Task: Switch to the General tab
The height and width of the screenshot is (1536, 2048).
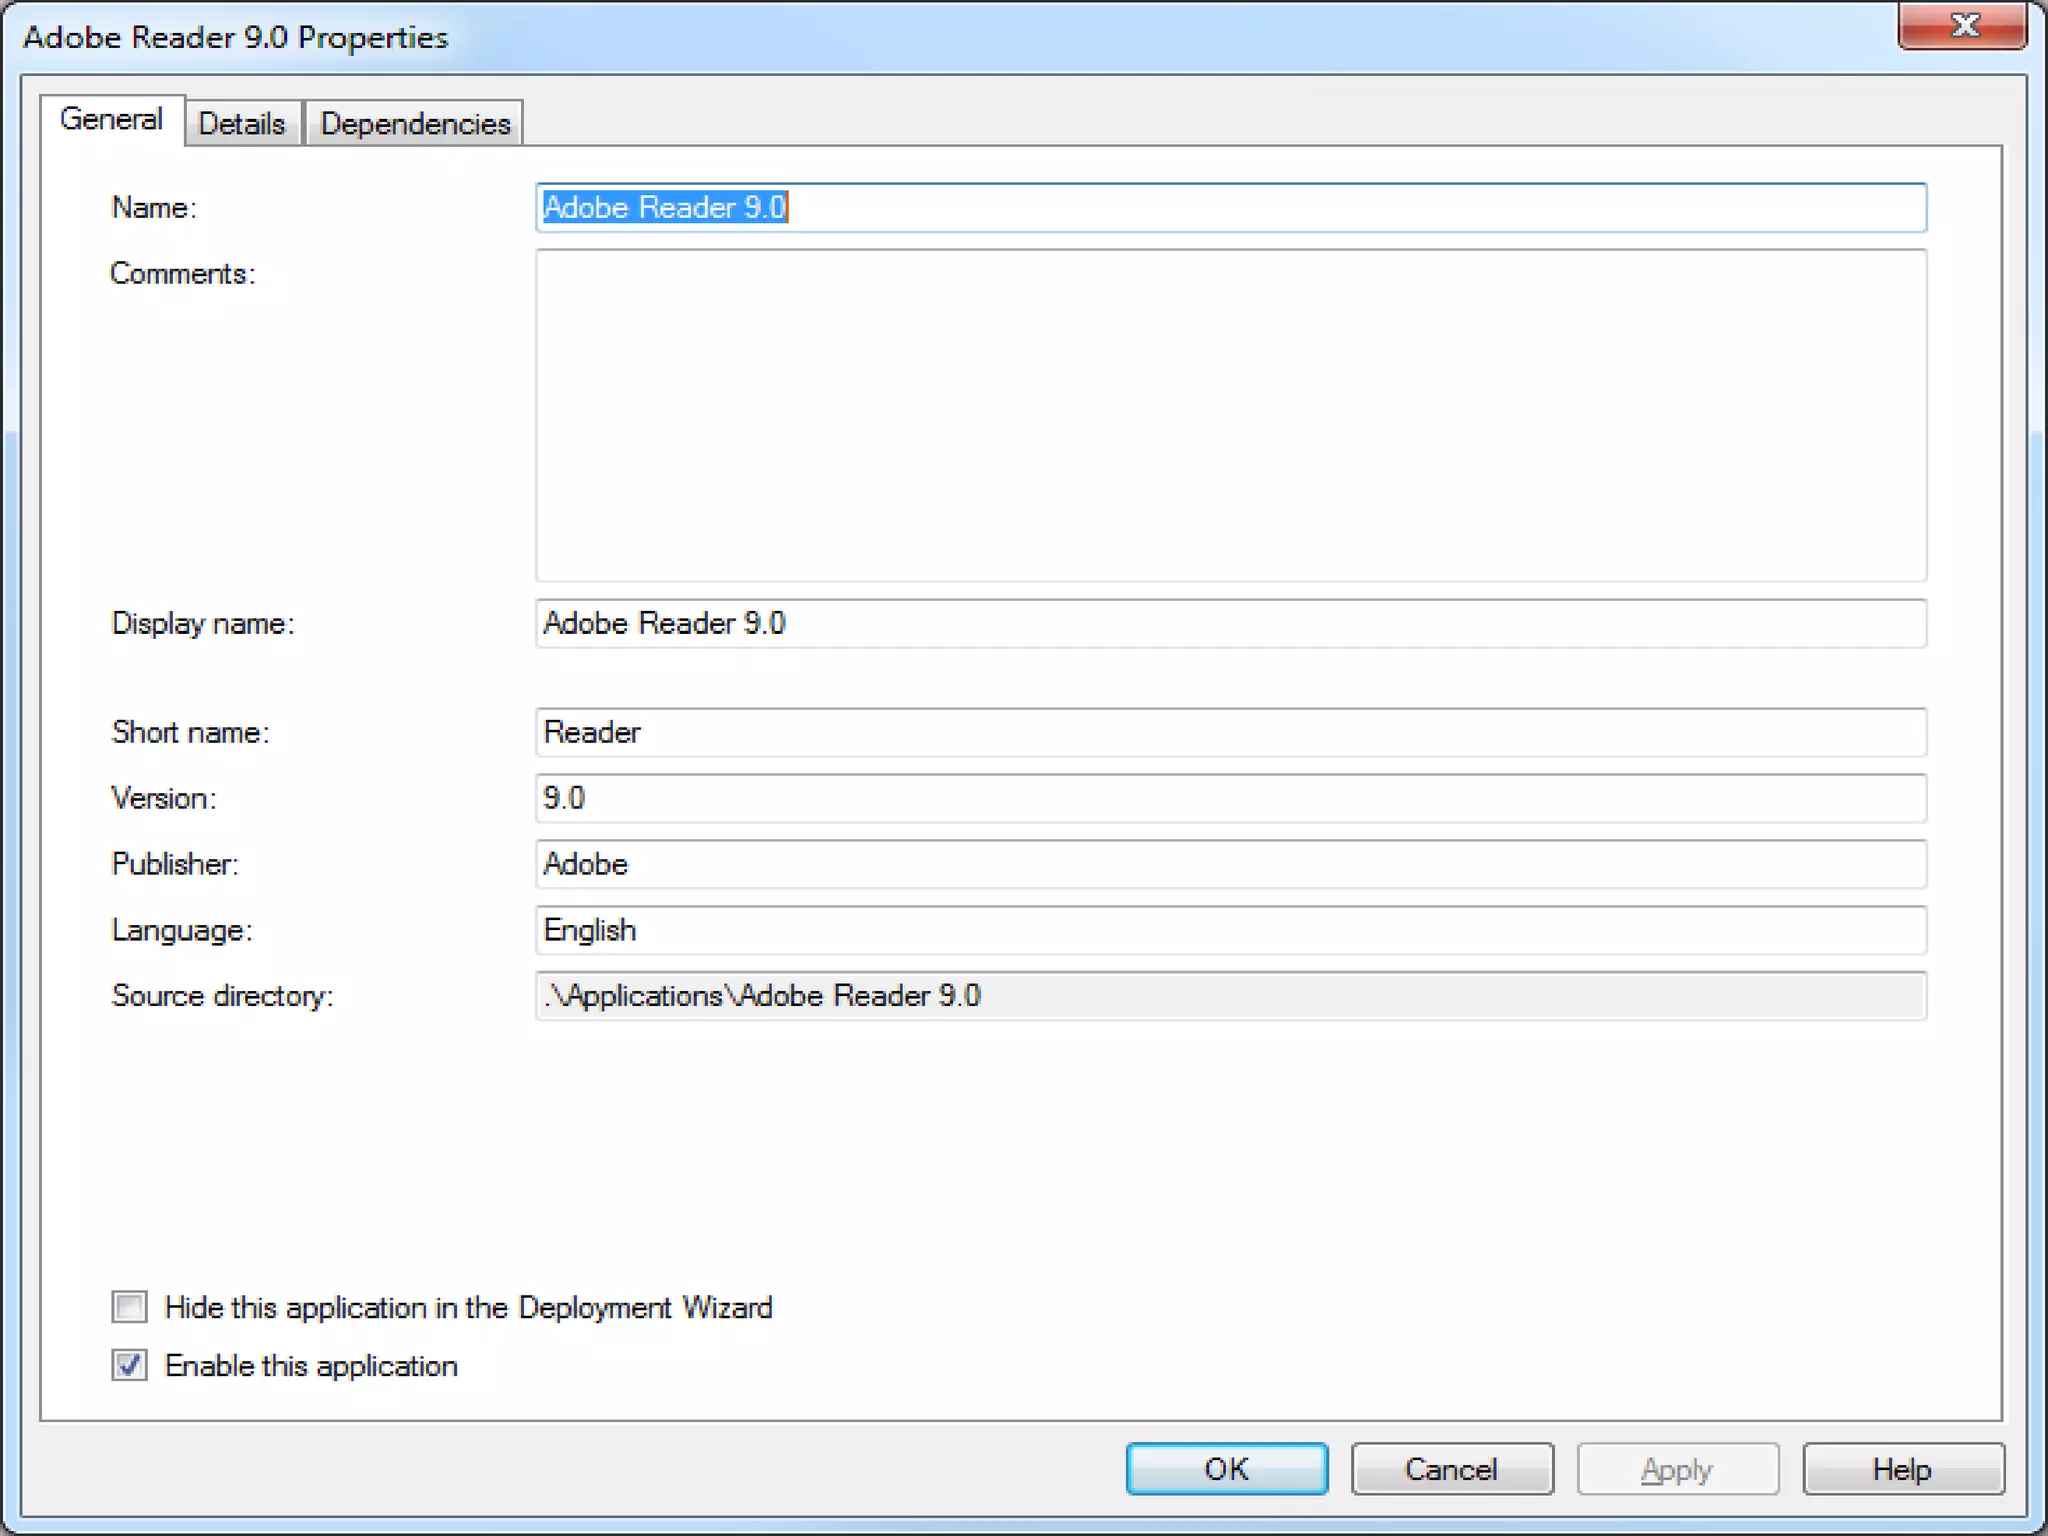Action: 111,120
